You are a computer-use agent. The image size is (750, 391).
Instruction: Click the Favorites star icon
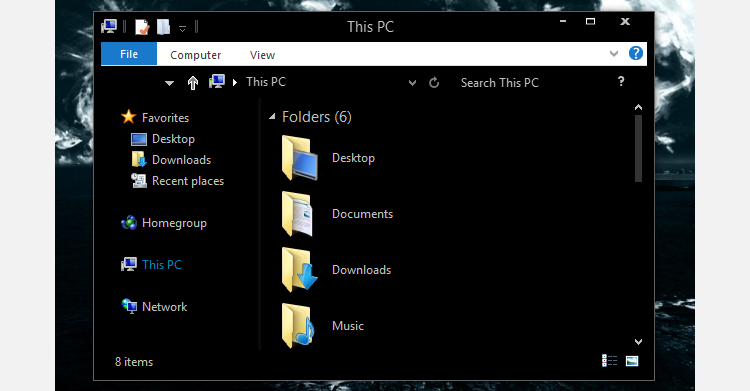128,116
